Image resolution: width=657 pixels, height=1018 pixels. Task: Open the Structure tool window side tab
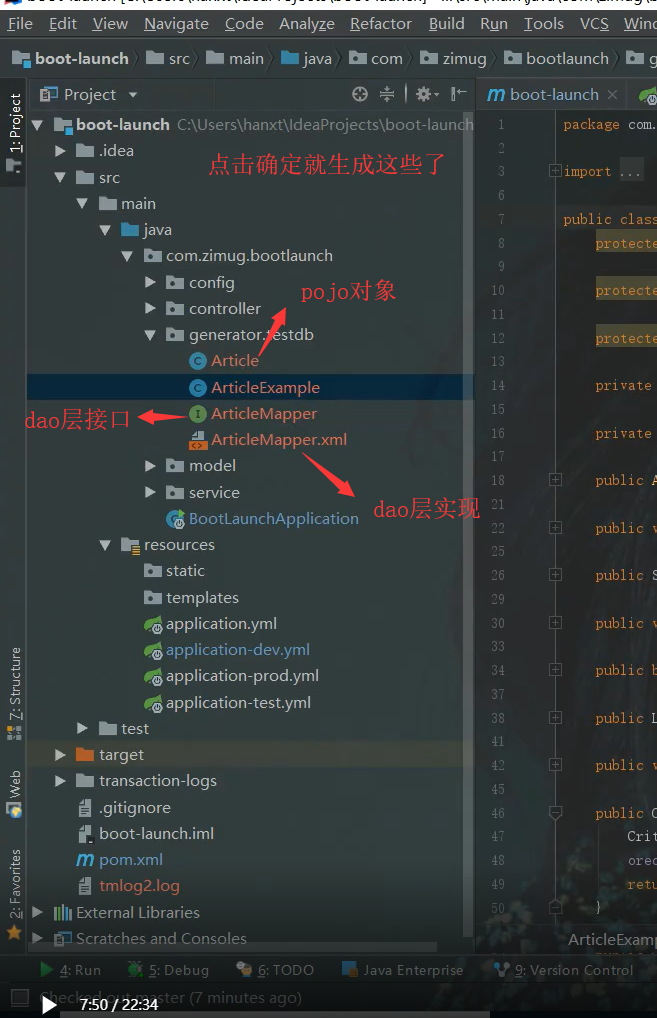pos(14,693)
